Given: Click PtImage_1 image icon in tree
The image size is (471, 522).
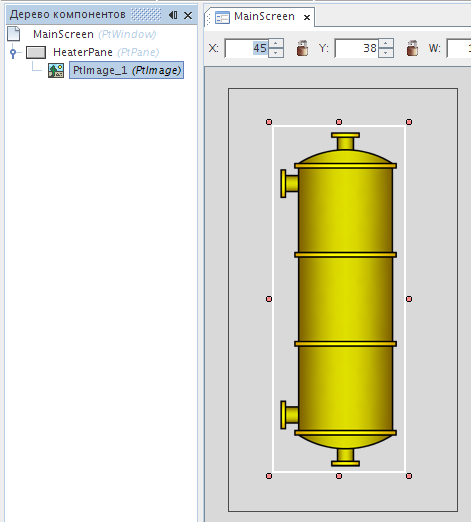Looking at the screenshot, I should tap(56, 70).
